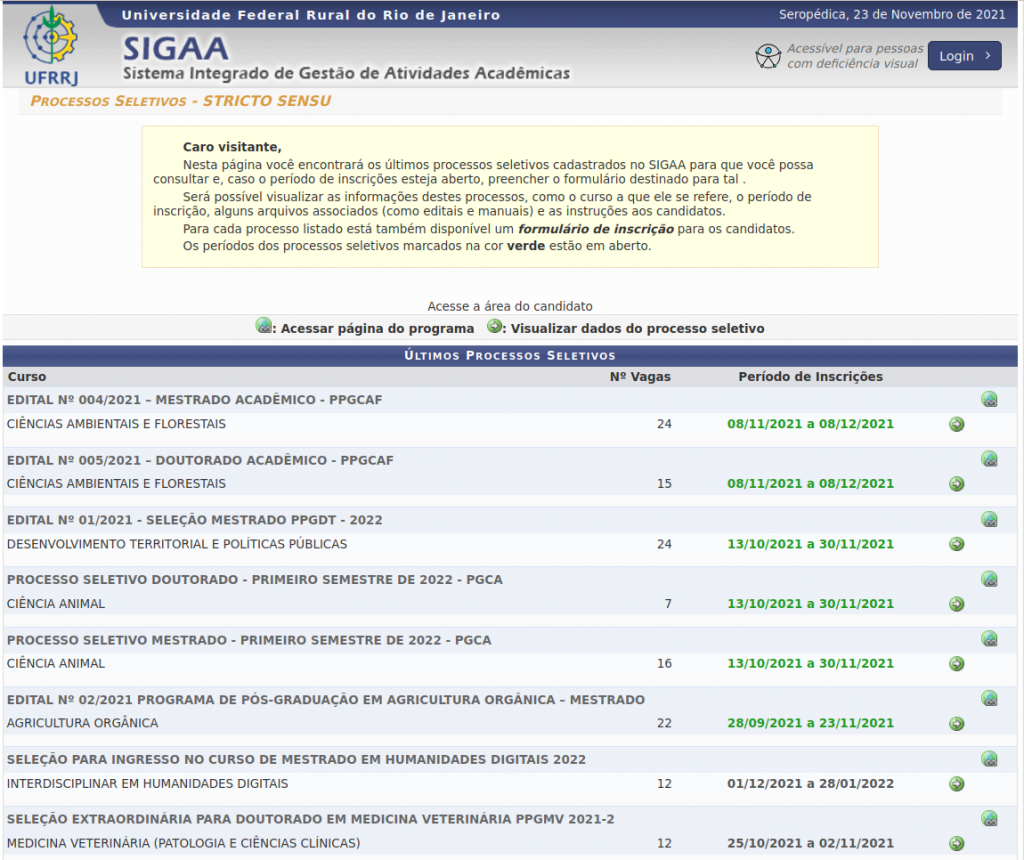Screen dimensions: 1024x860
Task: Open 'Acesse a área do candidato' link
Action: click(x=510, y=306)
